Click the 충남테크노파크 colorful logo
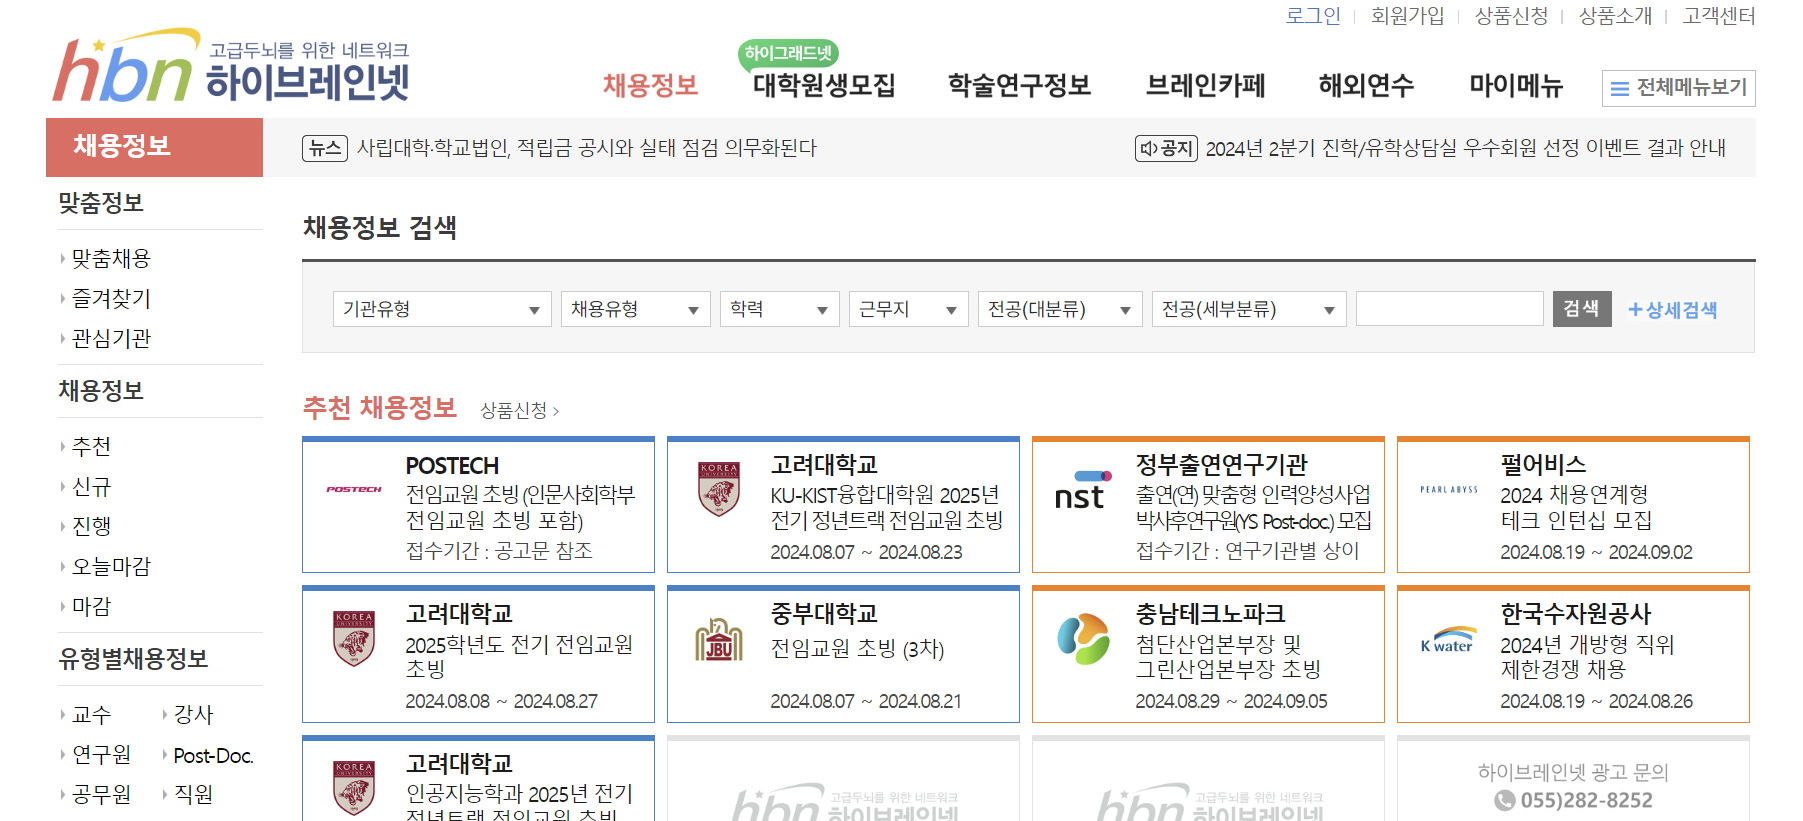 (x=1083, y=639)
